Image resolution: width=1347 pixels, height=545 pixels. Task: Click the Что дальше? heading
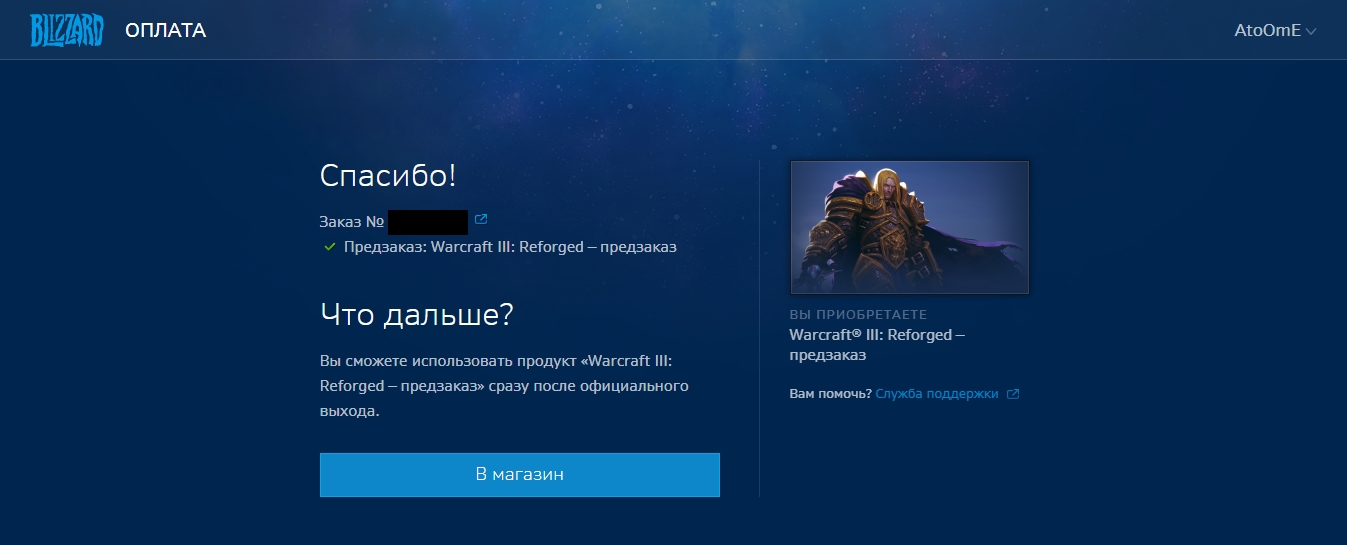tap(417, 315)
